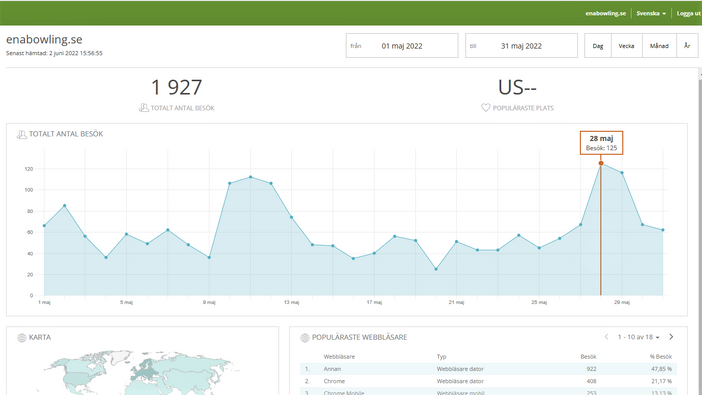The image size is (702, 395).
Task: Click Logga ut link
Action: pos(689,13)
